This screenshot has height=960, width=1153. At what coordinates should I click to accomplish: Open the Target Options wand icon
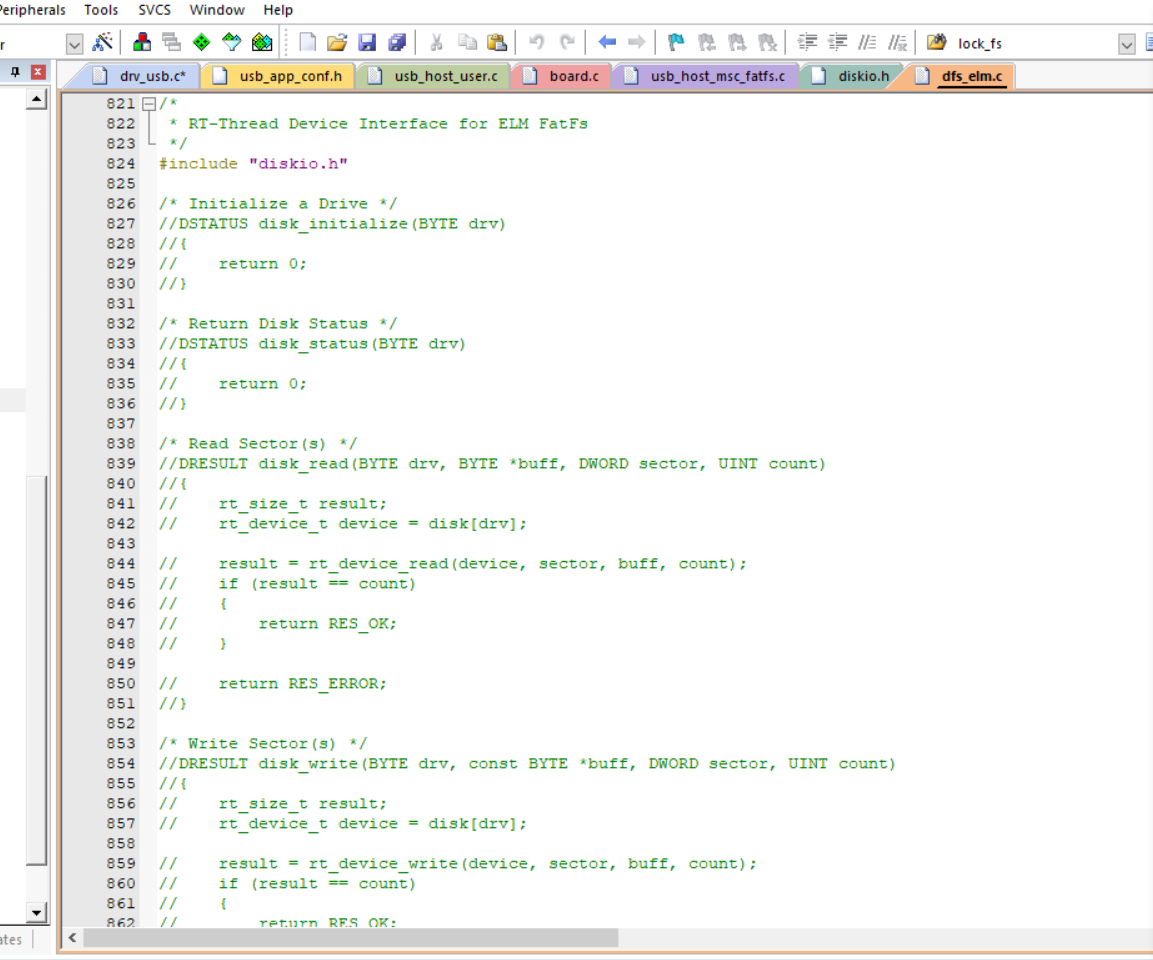102,43
